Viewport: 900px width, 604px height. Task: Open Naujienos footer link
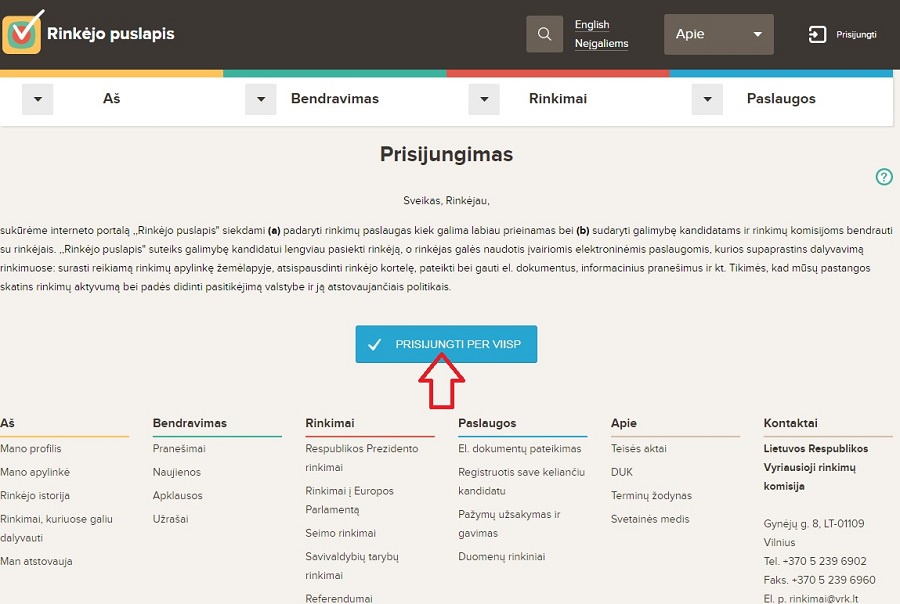[x=177, y=472]
